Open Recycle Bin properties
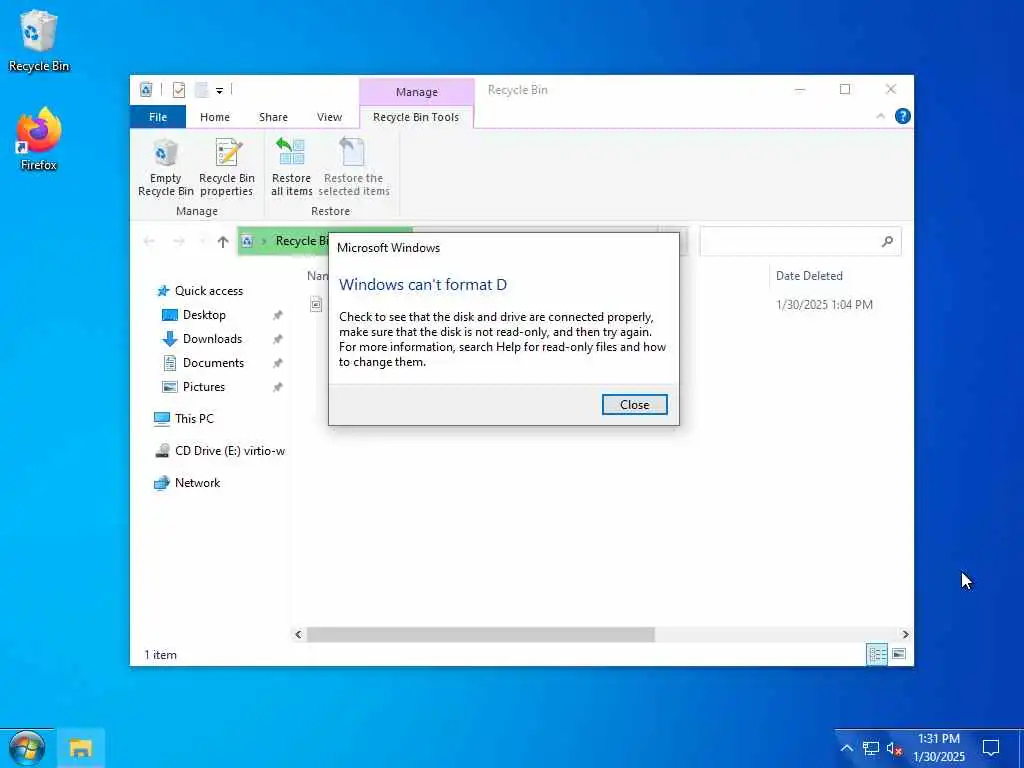The height and width of the screenshot is (768, 1024). click(227, 168)
